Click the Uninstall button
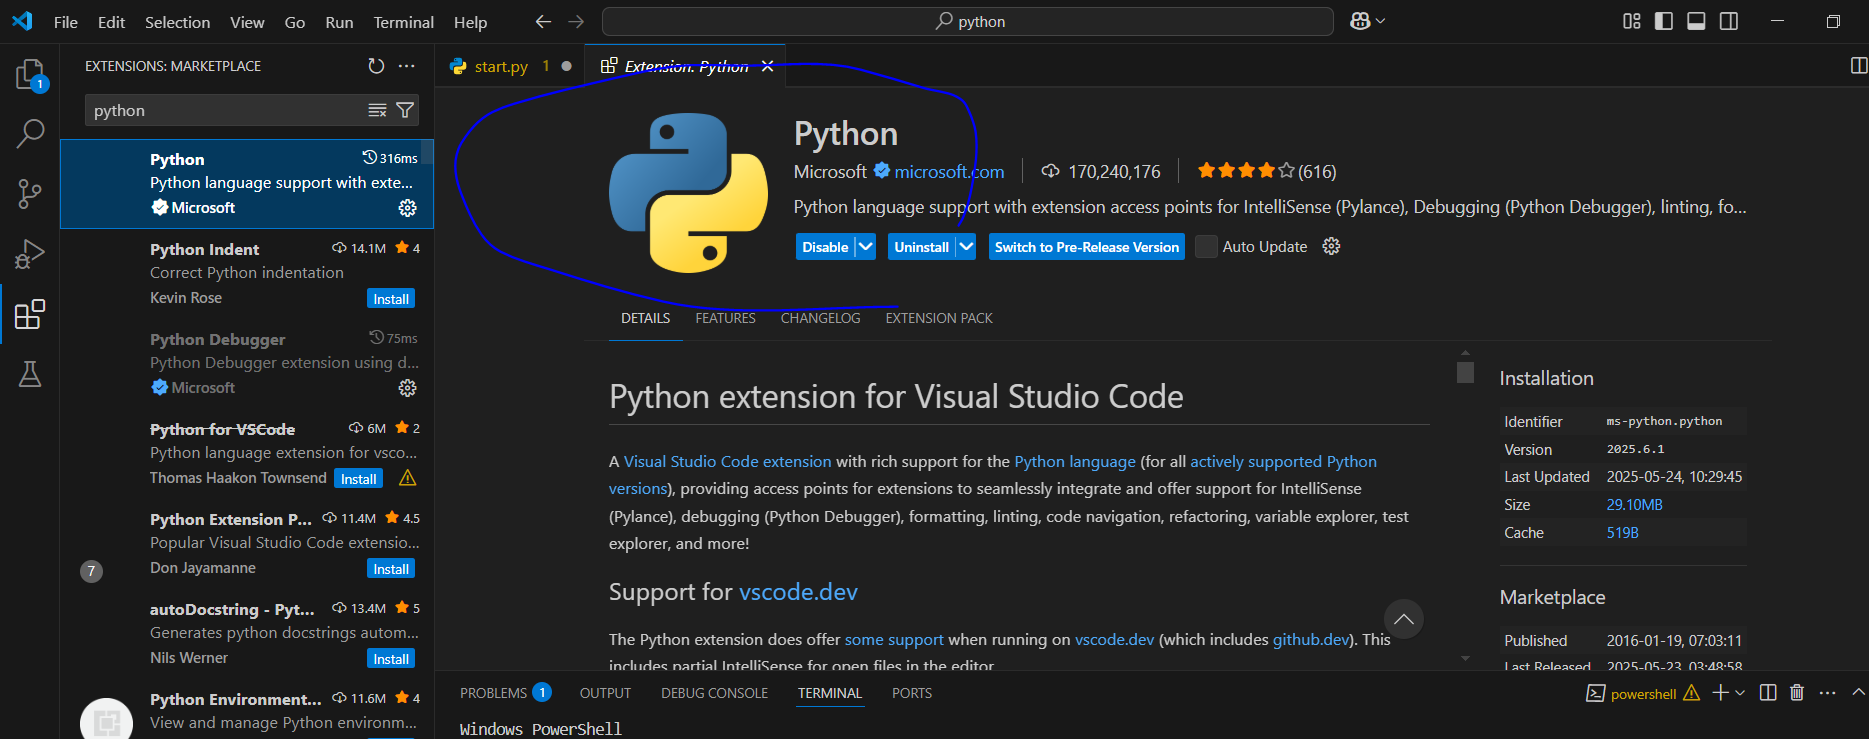 click(921, 247)
